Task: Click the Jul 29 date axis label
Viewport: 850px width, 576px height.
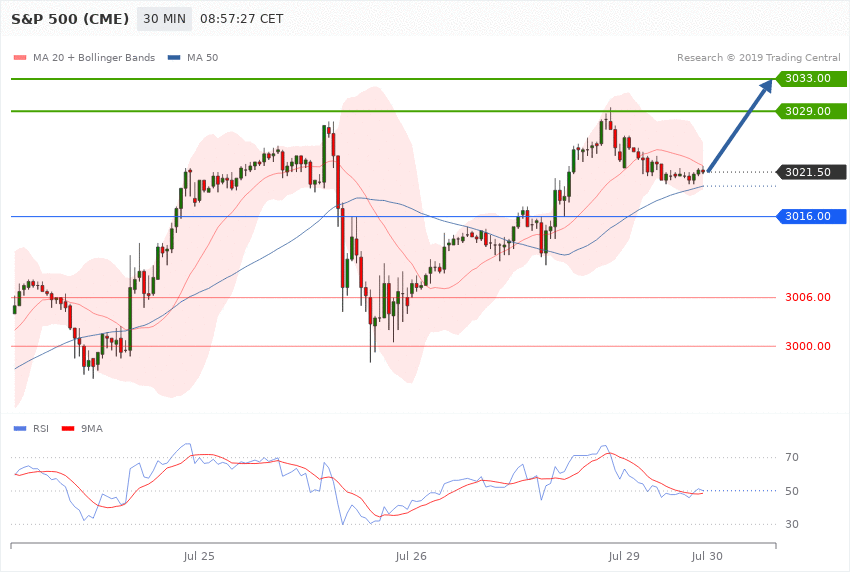Action: point(624,556)
